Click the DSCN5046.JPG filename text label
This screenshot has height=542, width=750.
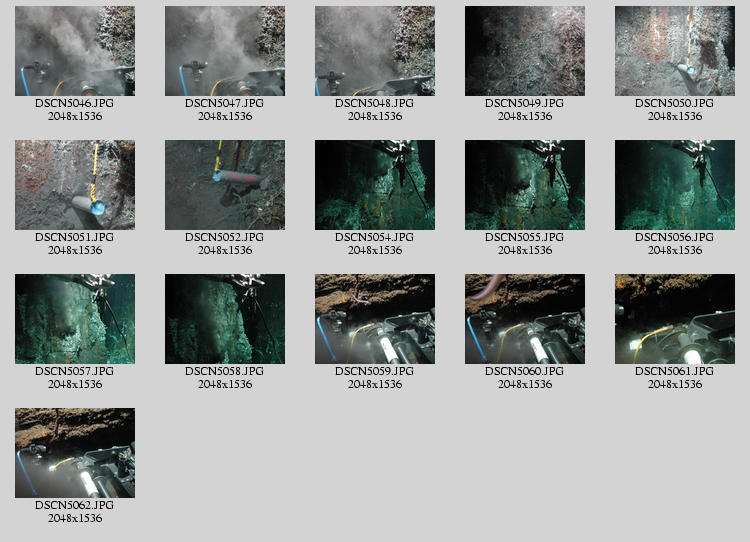(75, 104)
